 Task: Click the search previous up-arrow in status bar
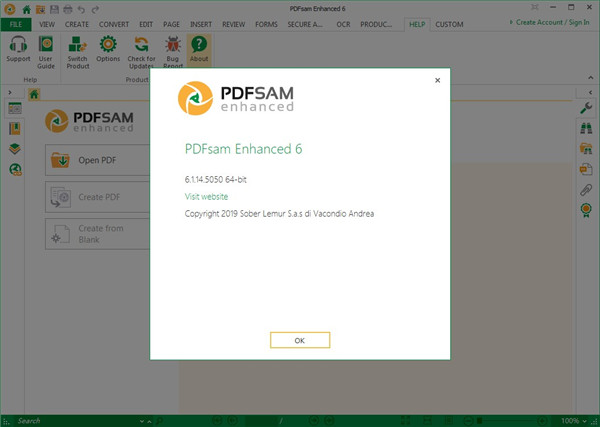pyautogui.click(x=149, y=421)
